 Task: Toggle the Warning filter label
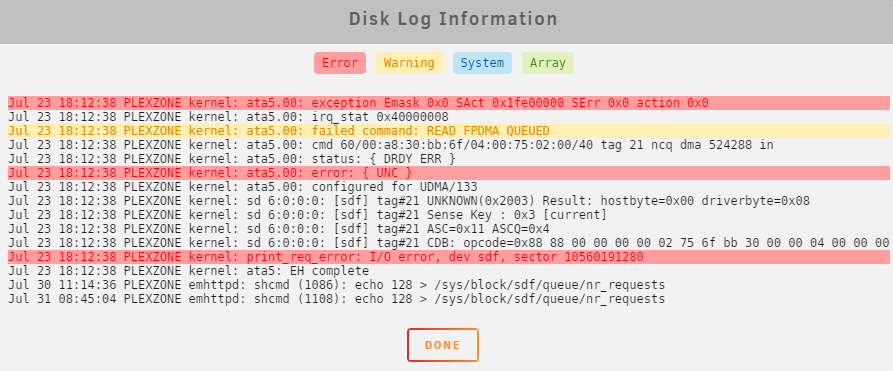click(x=409, y=63)
